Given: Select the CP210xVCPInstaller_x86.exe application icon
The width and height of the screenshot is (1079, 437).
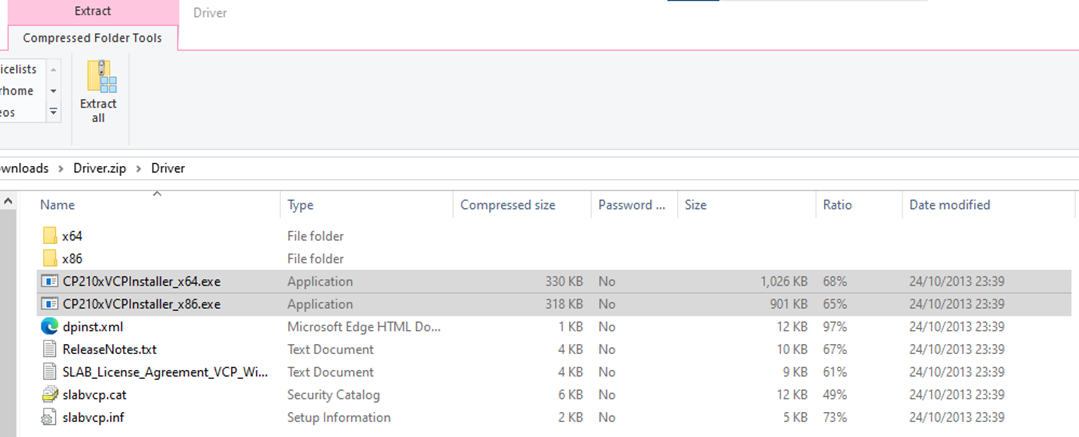Looking at the screenshot, I should pos(50,304).
